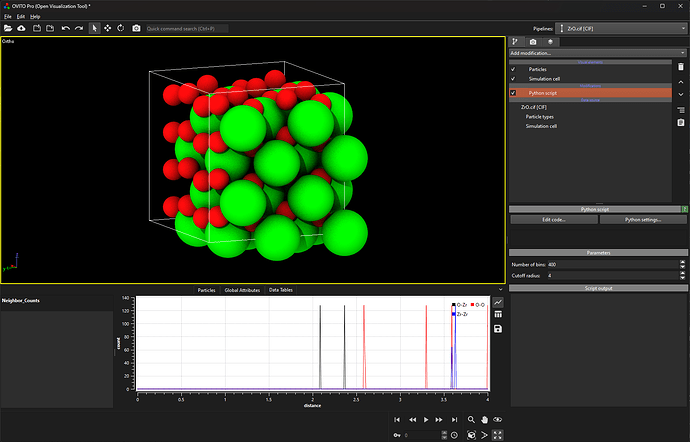The width and height of the screenshot is (690, 442).
Task: Click the load file folder icon
Action: [8, 28]
